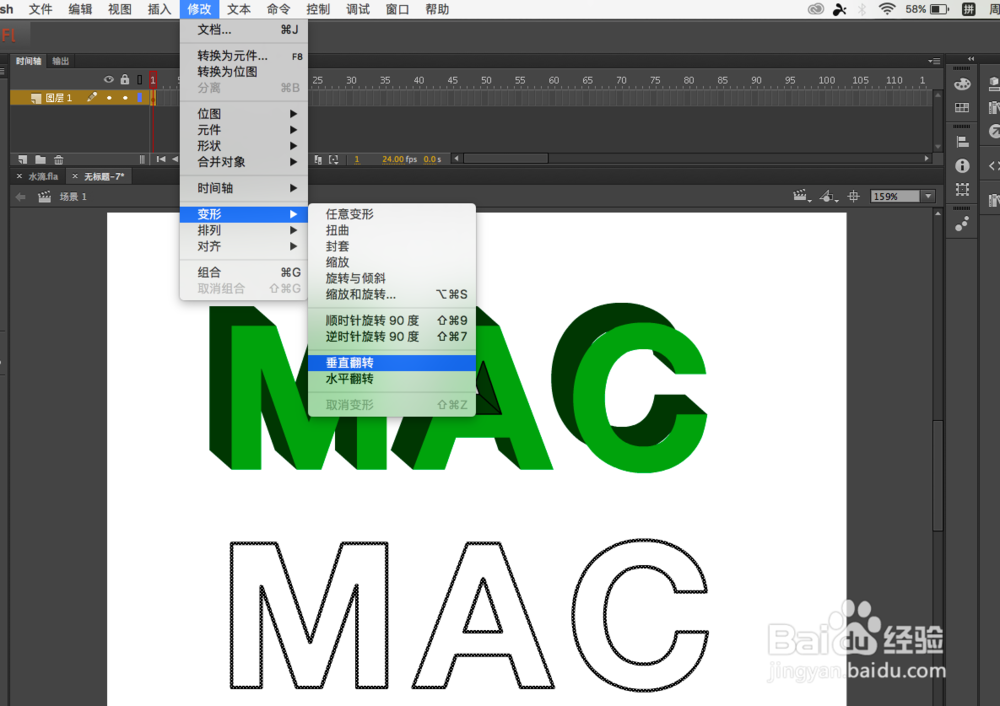Open the Transform panel icon

962,189
